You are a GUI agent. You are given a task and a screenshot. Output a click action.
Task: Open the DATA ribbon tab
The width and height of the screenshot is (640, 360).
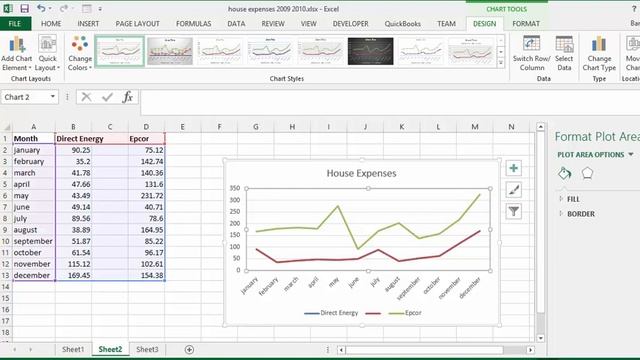[x=236, y=24]
